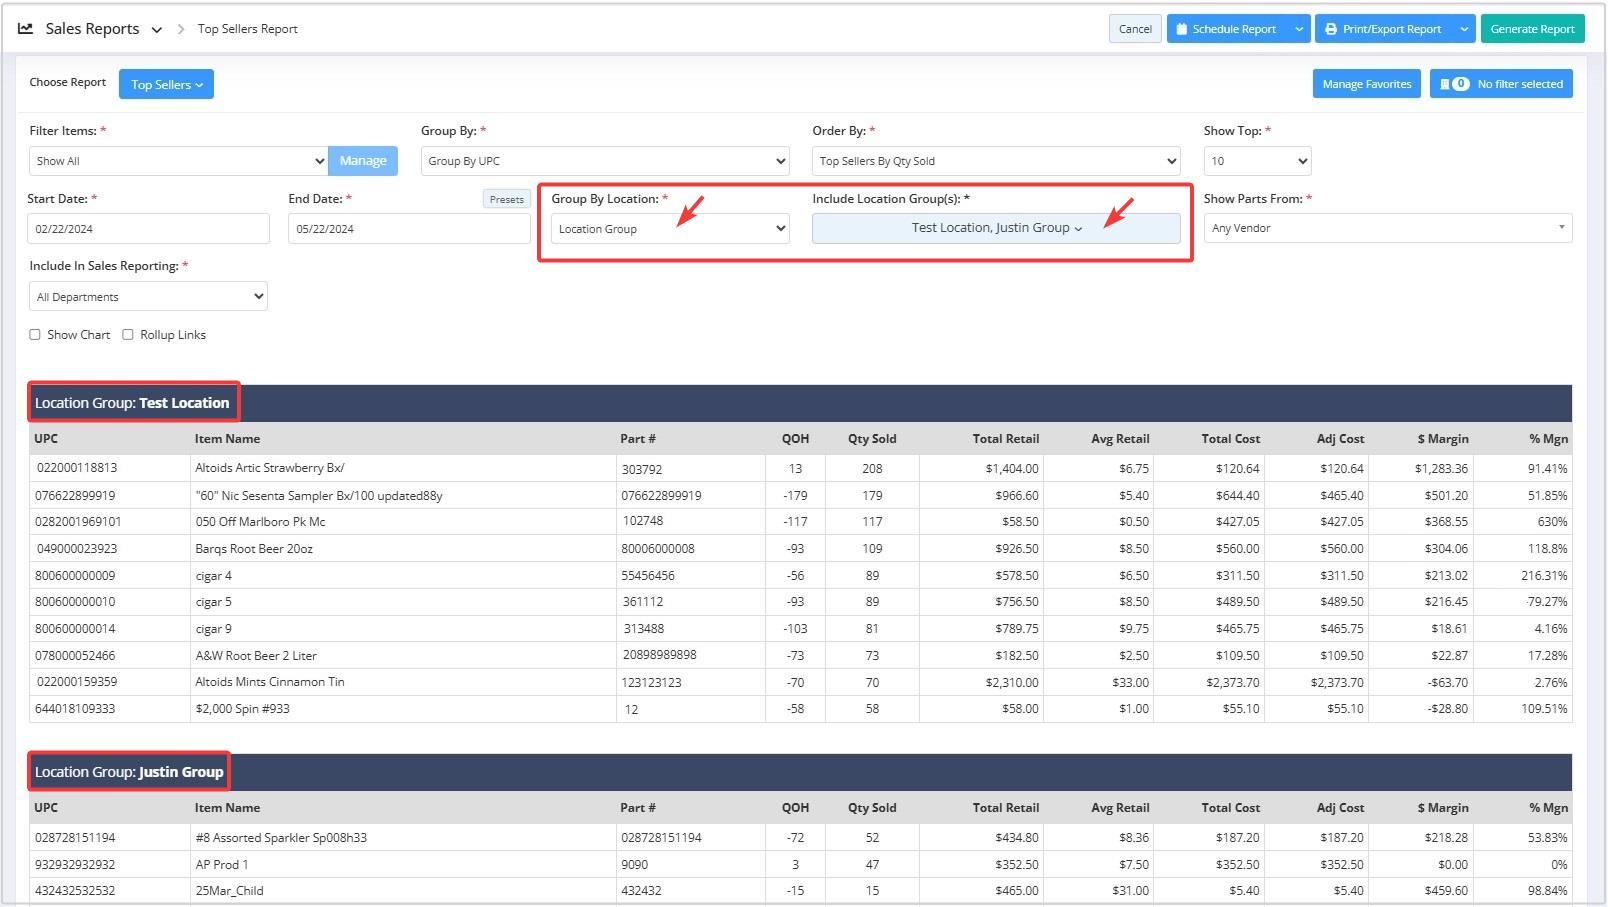Click Altoids Mints Cinnamon Tin item
Viewport: 1608px width, 907px height.
point(270,682)
